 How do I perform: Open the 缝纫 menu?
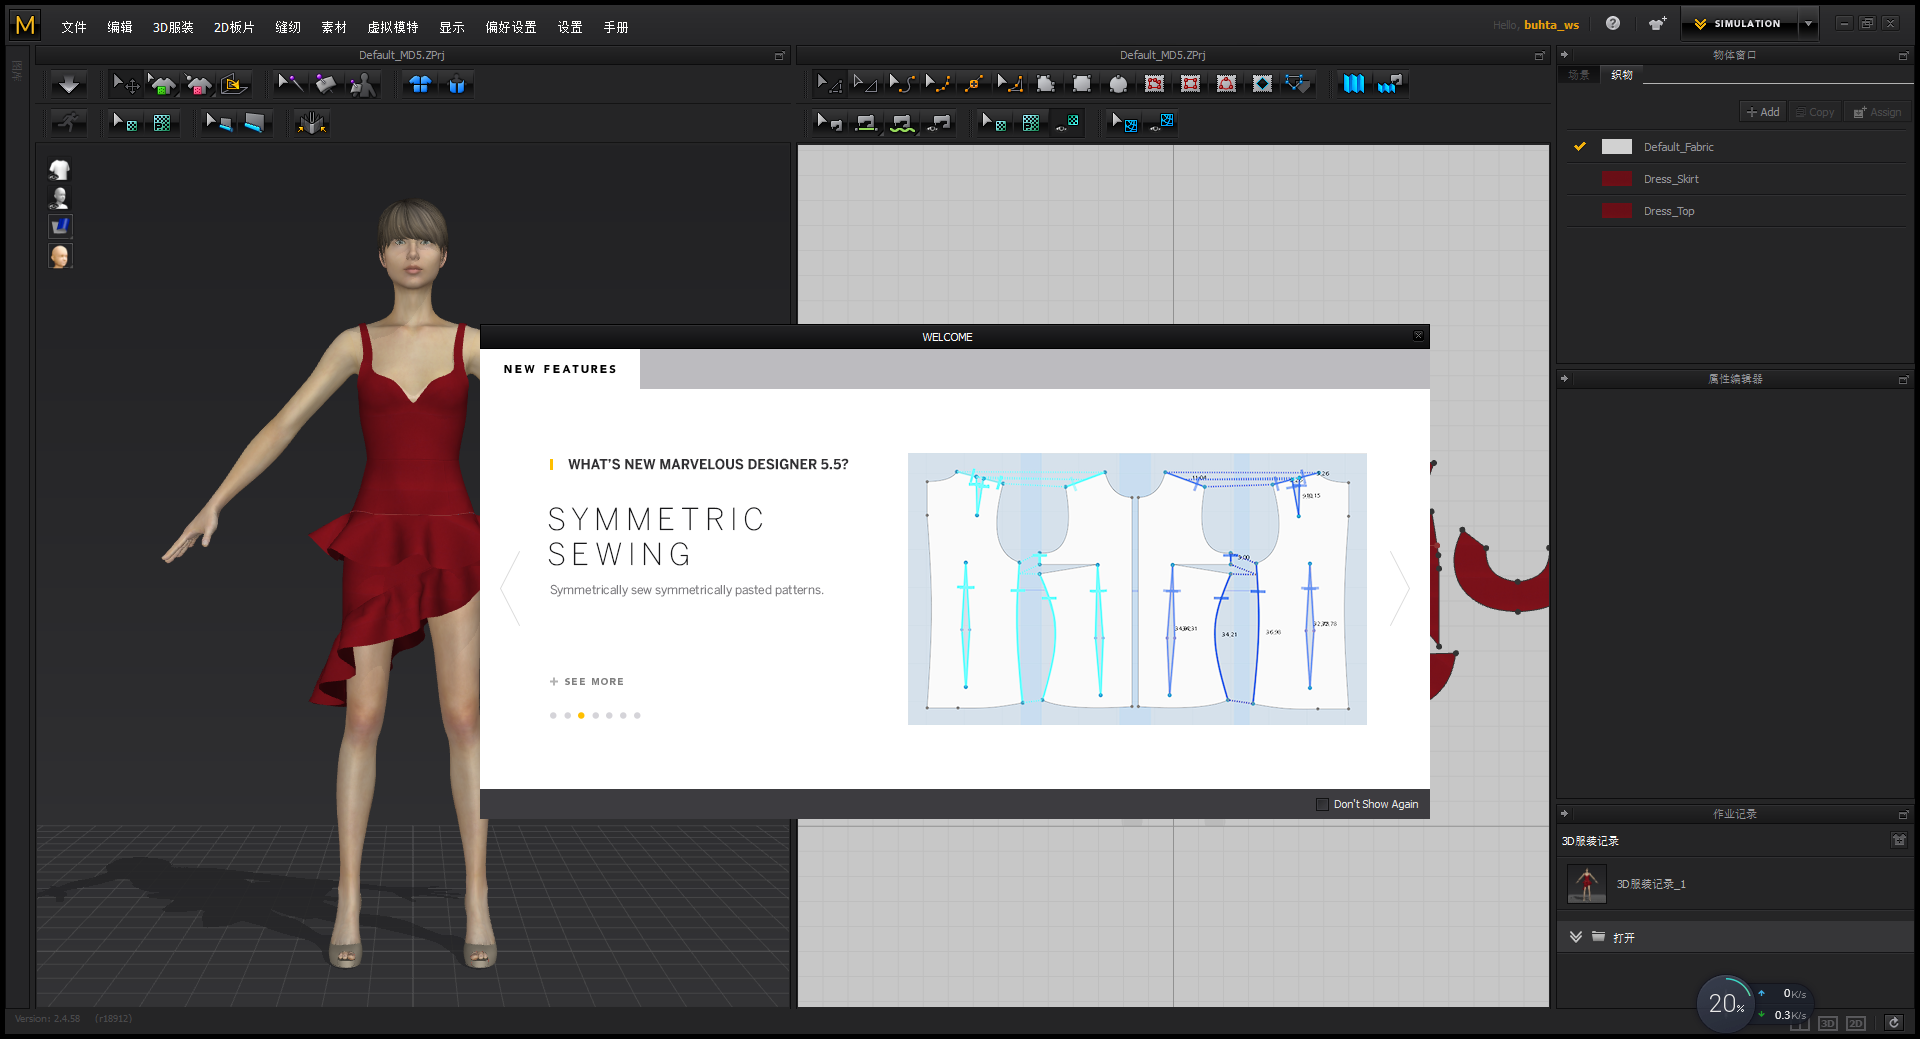pos(288,27)
